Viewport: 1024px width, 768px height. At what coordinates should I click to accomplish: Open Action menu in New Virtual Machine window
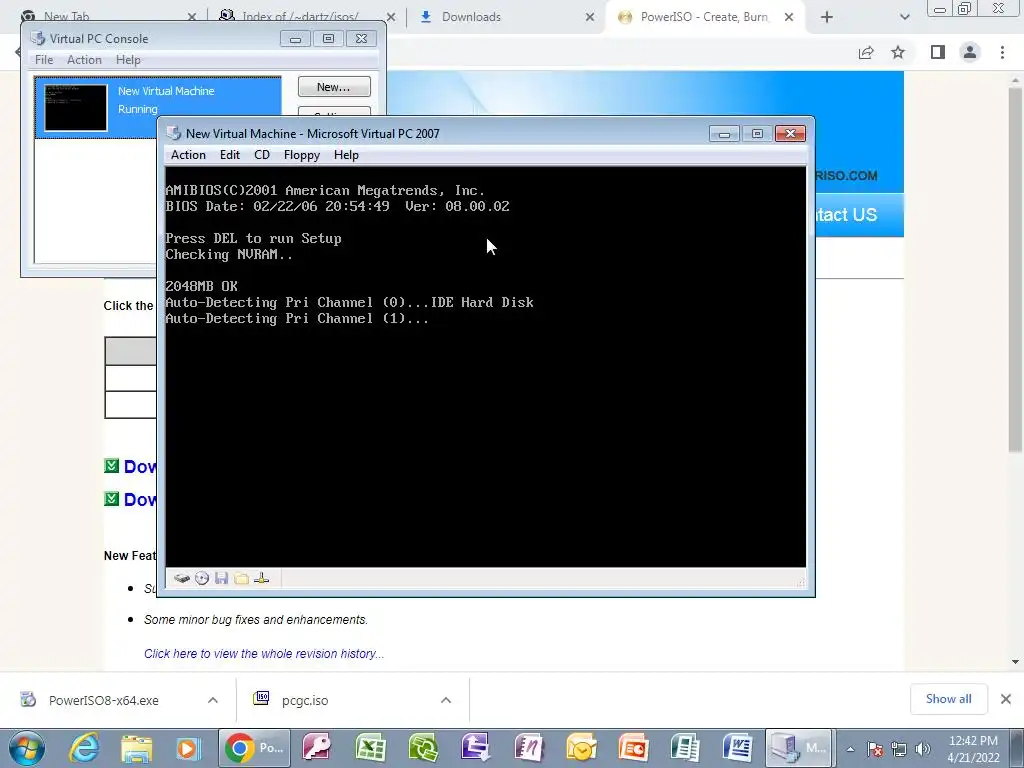188,155
